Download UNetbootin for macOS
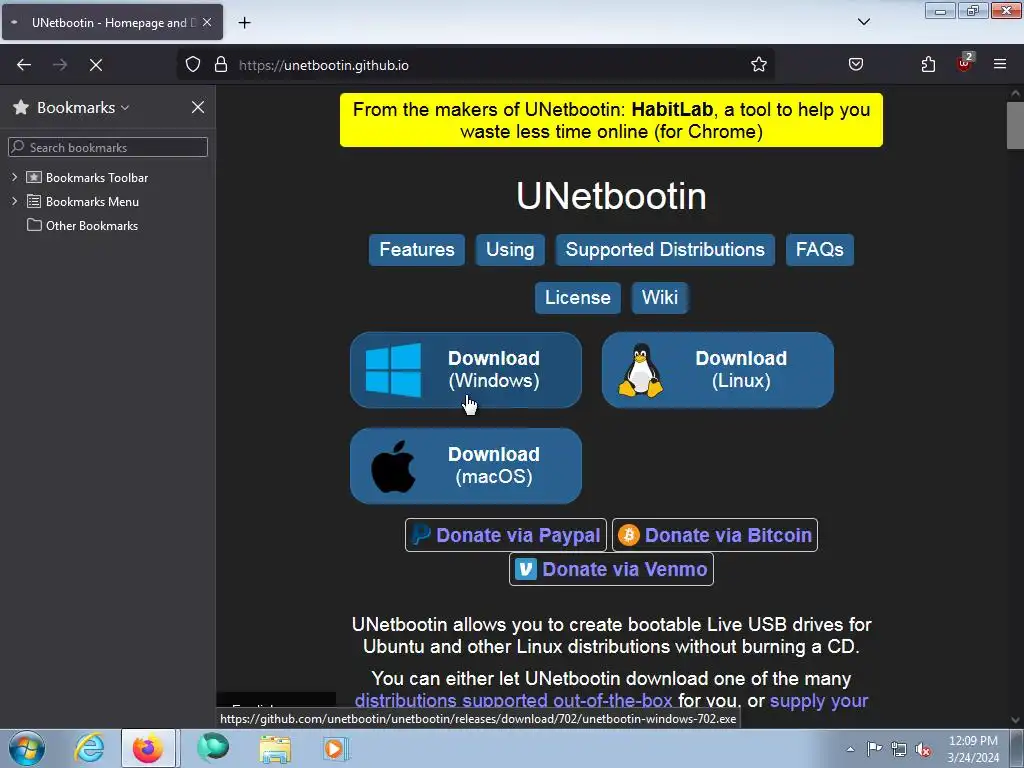The image size is (1024, 768). click(x=466, y=466)
